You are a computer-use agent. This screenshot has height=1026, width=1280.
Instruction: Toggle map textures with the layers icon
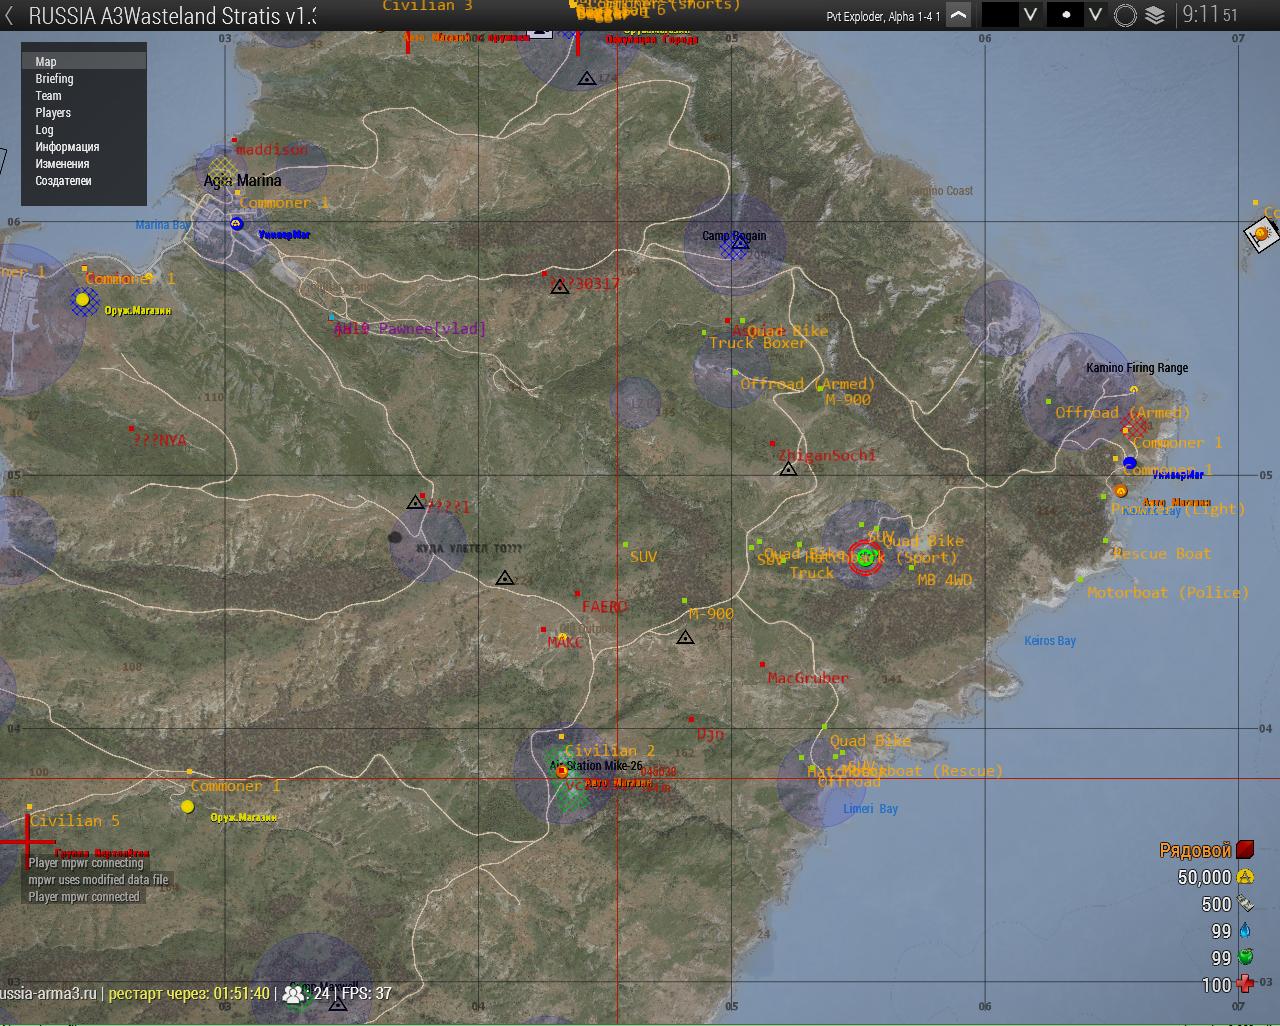pos(1155,15)
